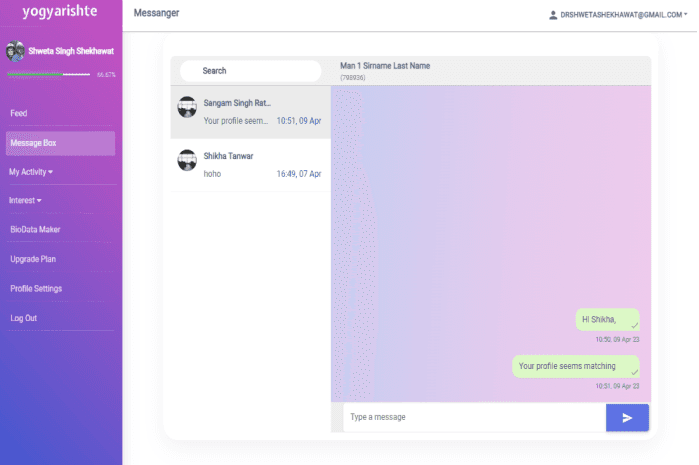
Task: Focus the conversation Search field
Action: [x=250, y=71]
